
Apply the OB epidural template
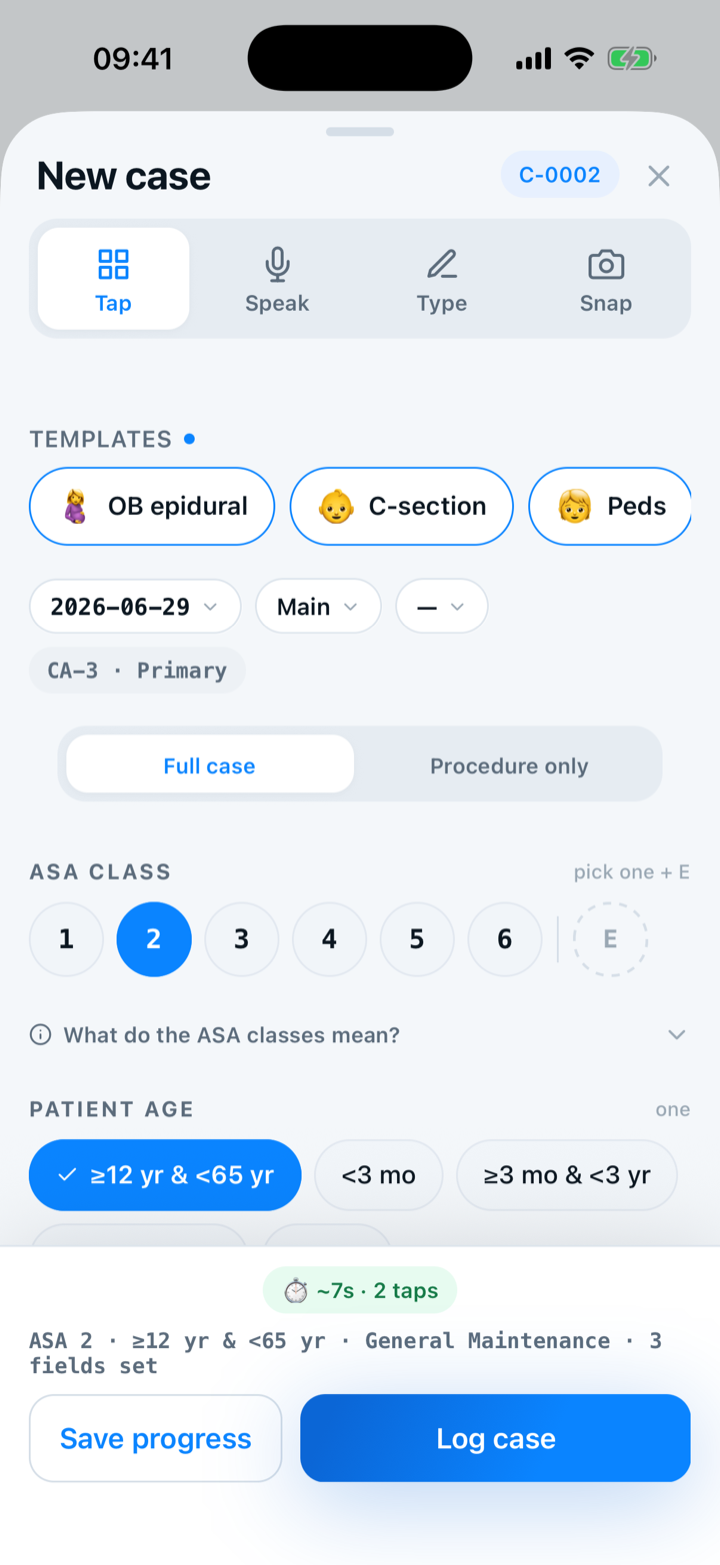tap(152, 506)
